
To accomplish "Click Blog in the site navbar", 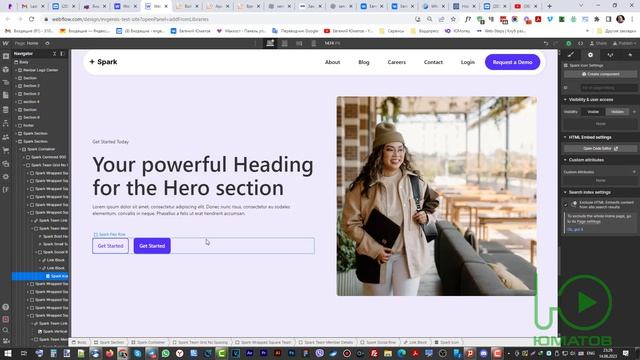I will pyautogui.click(x=364, y=62).
